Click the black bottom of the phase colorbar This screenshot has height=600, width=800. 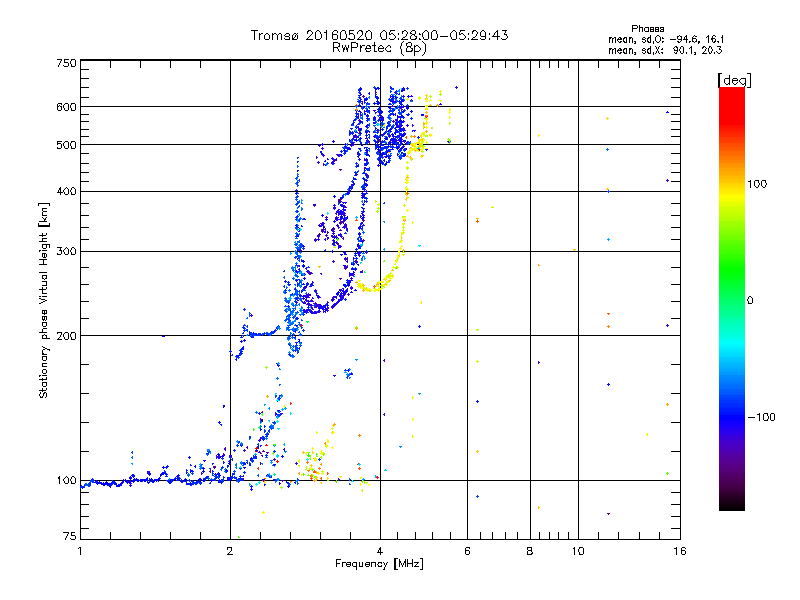tap(732, 503)
